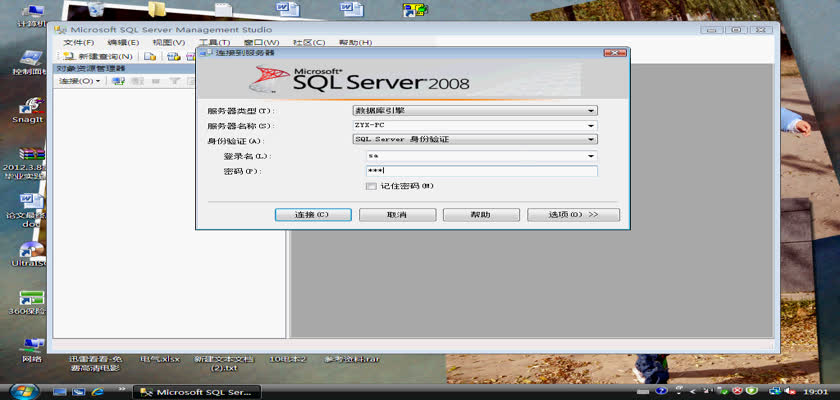The image size is (840, 400).
Task: Select the yellow folder icon on desktop top row
Action: coord(157,9)
